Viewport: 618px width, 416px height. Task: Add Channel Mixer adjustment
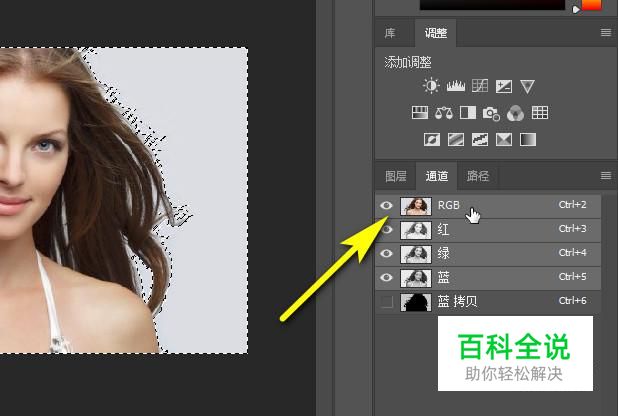(x=516, y=113)
